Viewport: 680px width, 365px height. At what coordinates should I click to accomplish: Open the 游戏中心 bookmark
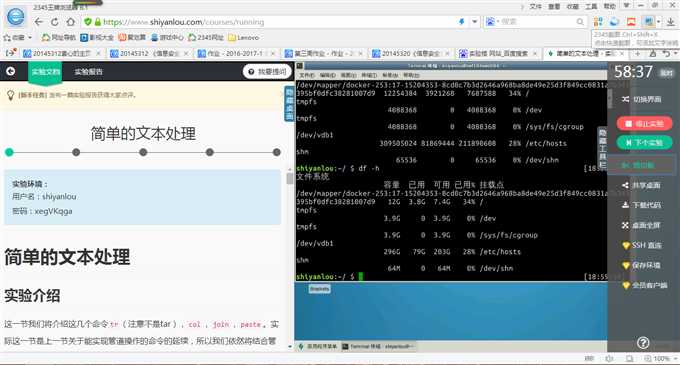(x=167, y=38)
